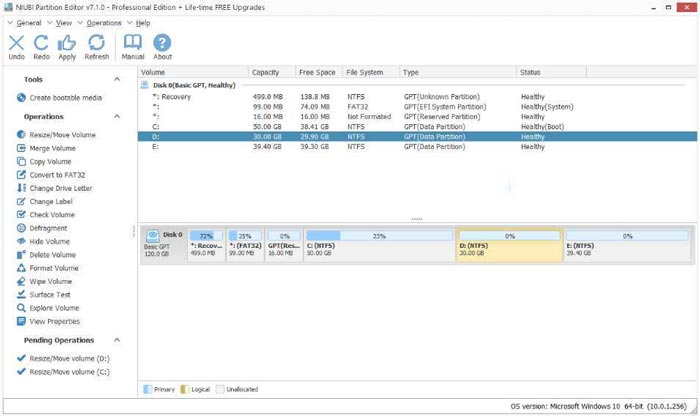Apply pending operations with thumbs-up icon
700x416 pixels.
tap(67, 43)
